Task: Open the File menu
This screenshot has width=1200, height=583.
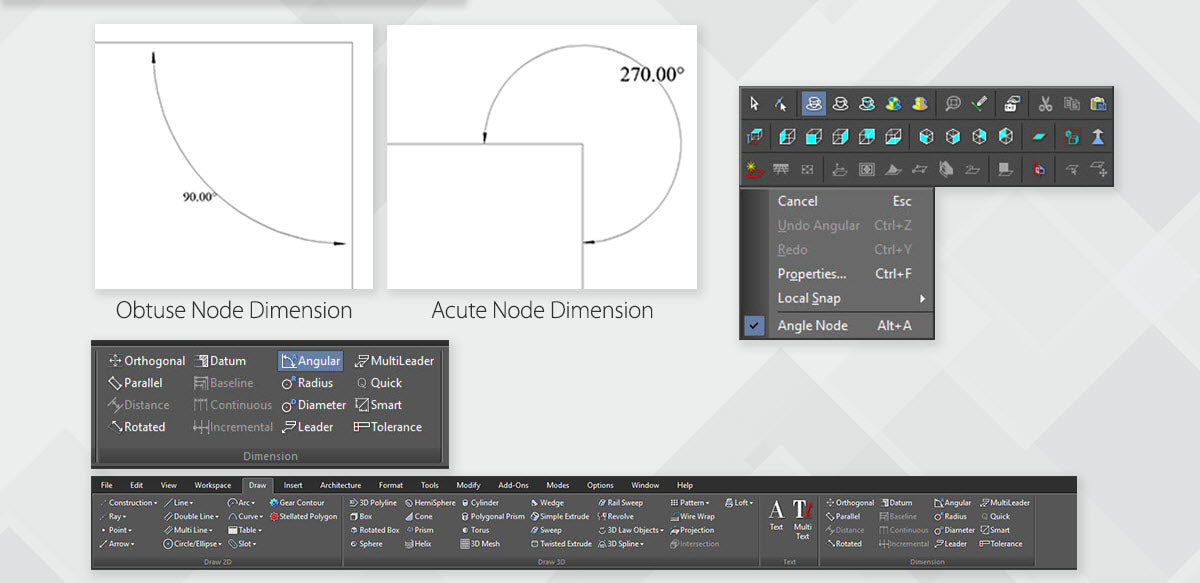Action: tap(107, 485)
